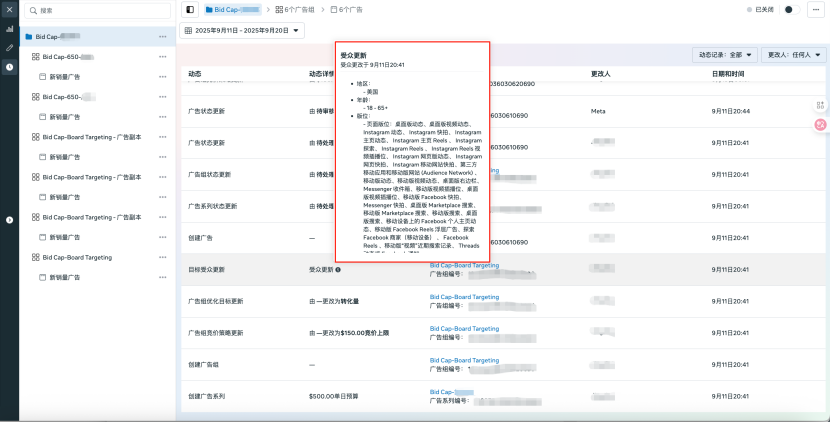The height and width of the screenshot is (422, 830).
Task: Click the 广告系列状态更新 activity cell
Action: point(213,206)
